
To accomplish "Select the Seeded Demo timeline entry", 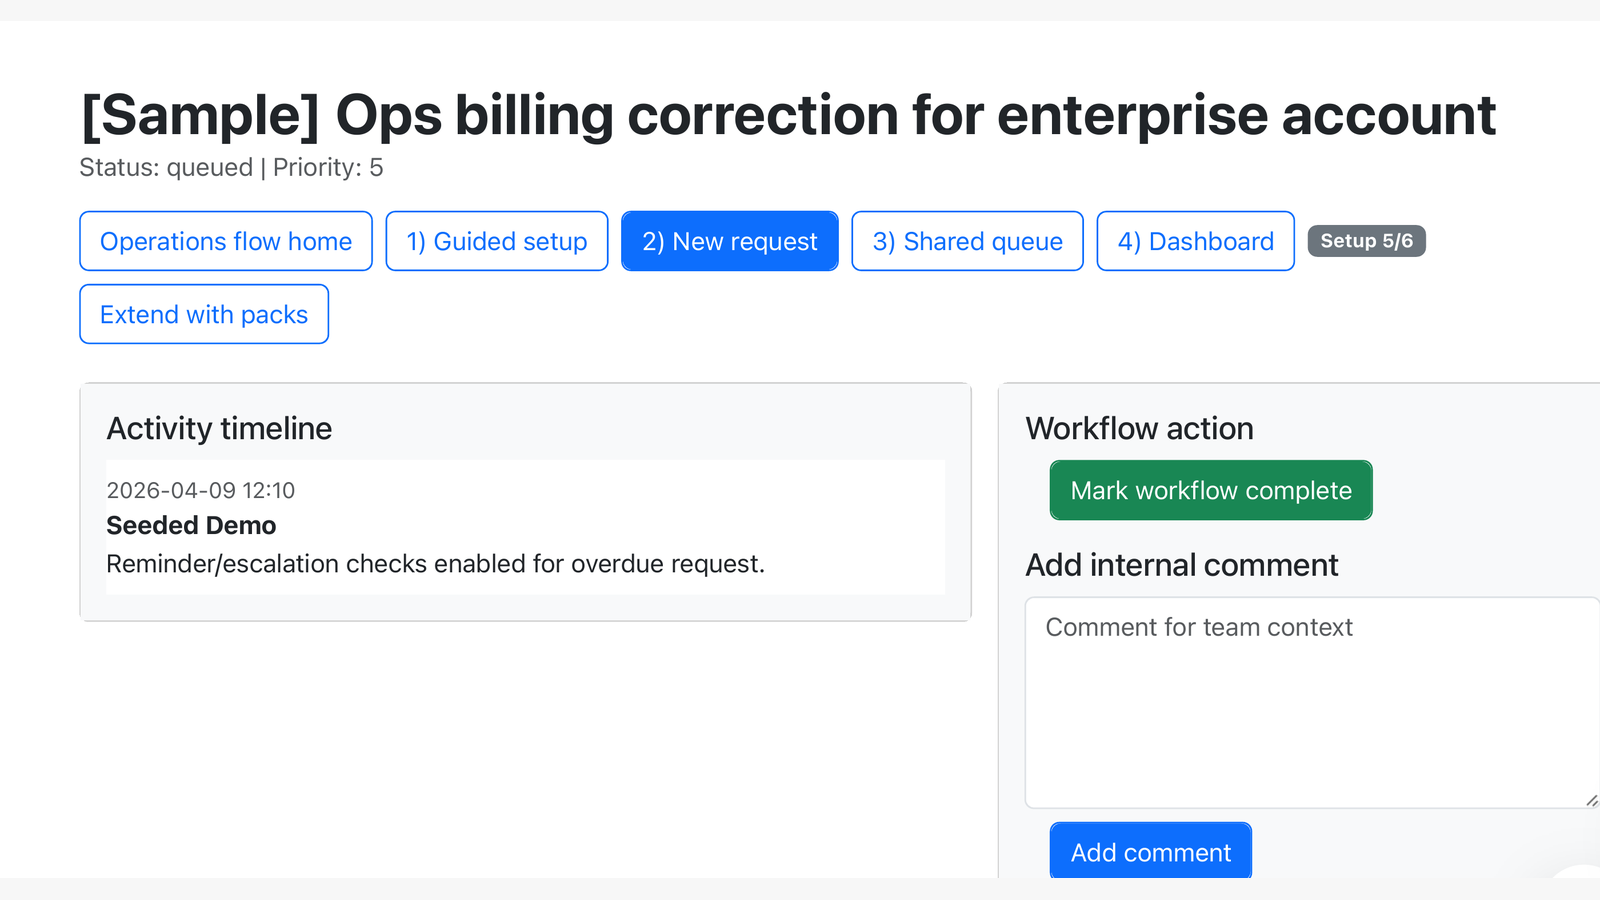I will [191, 525].
